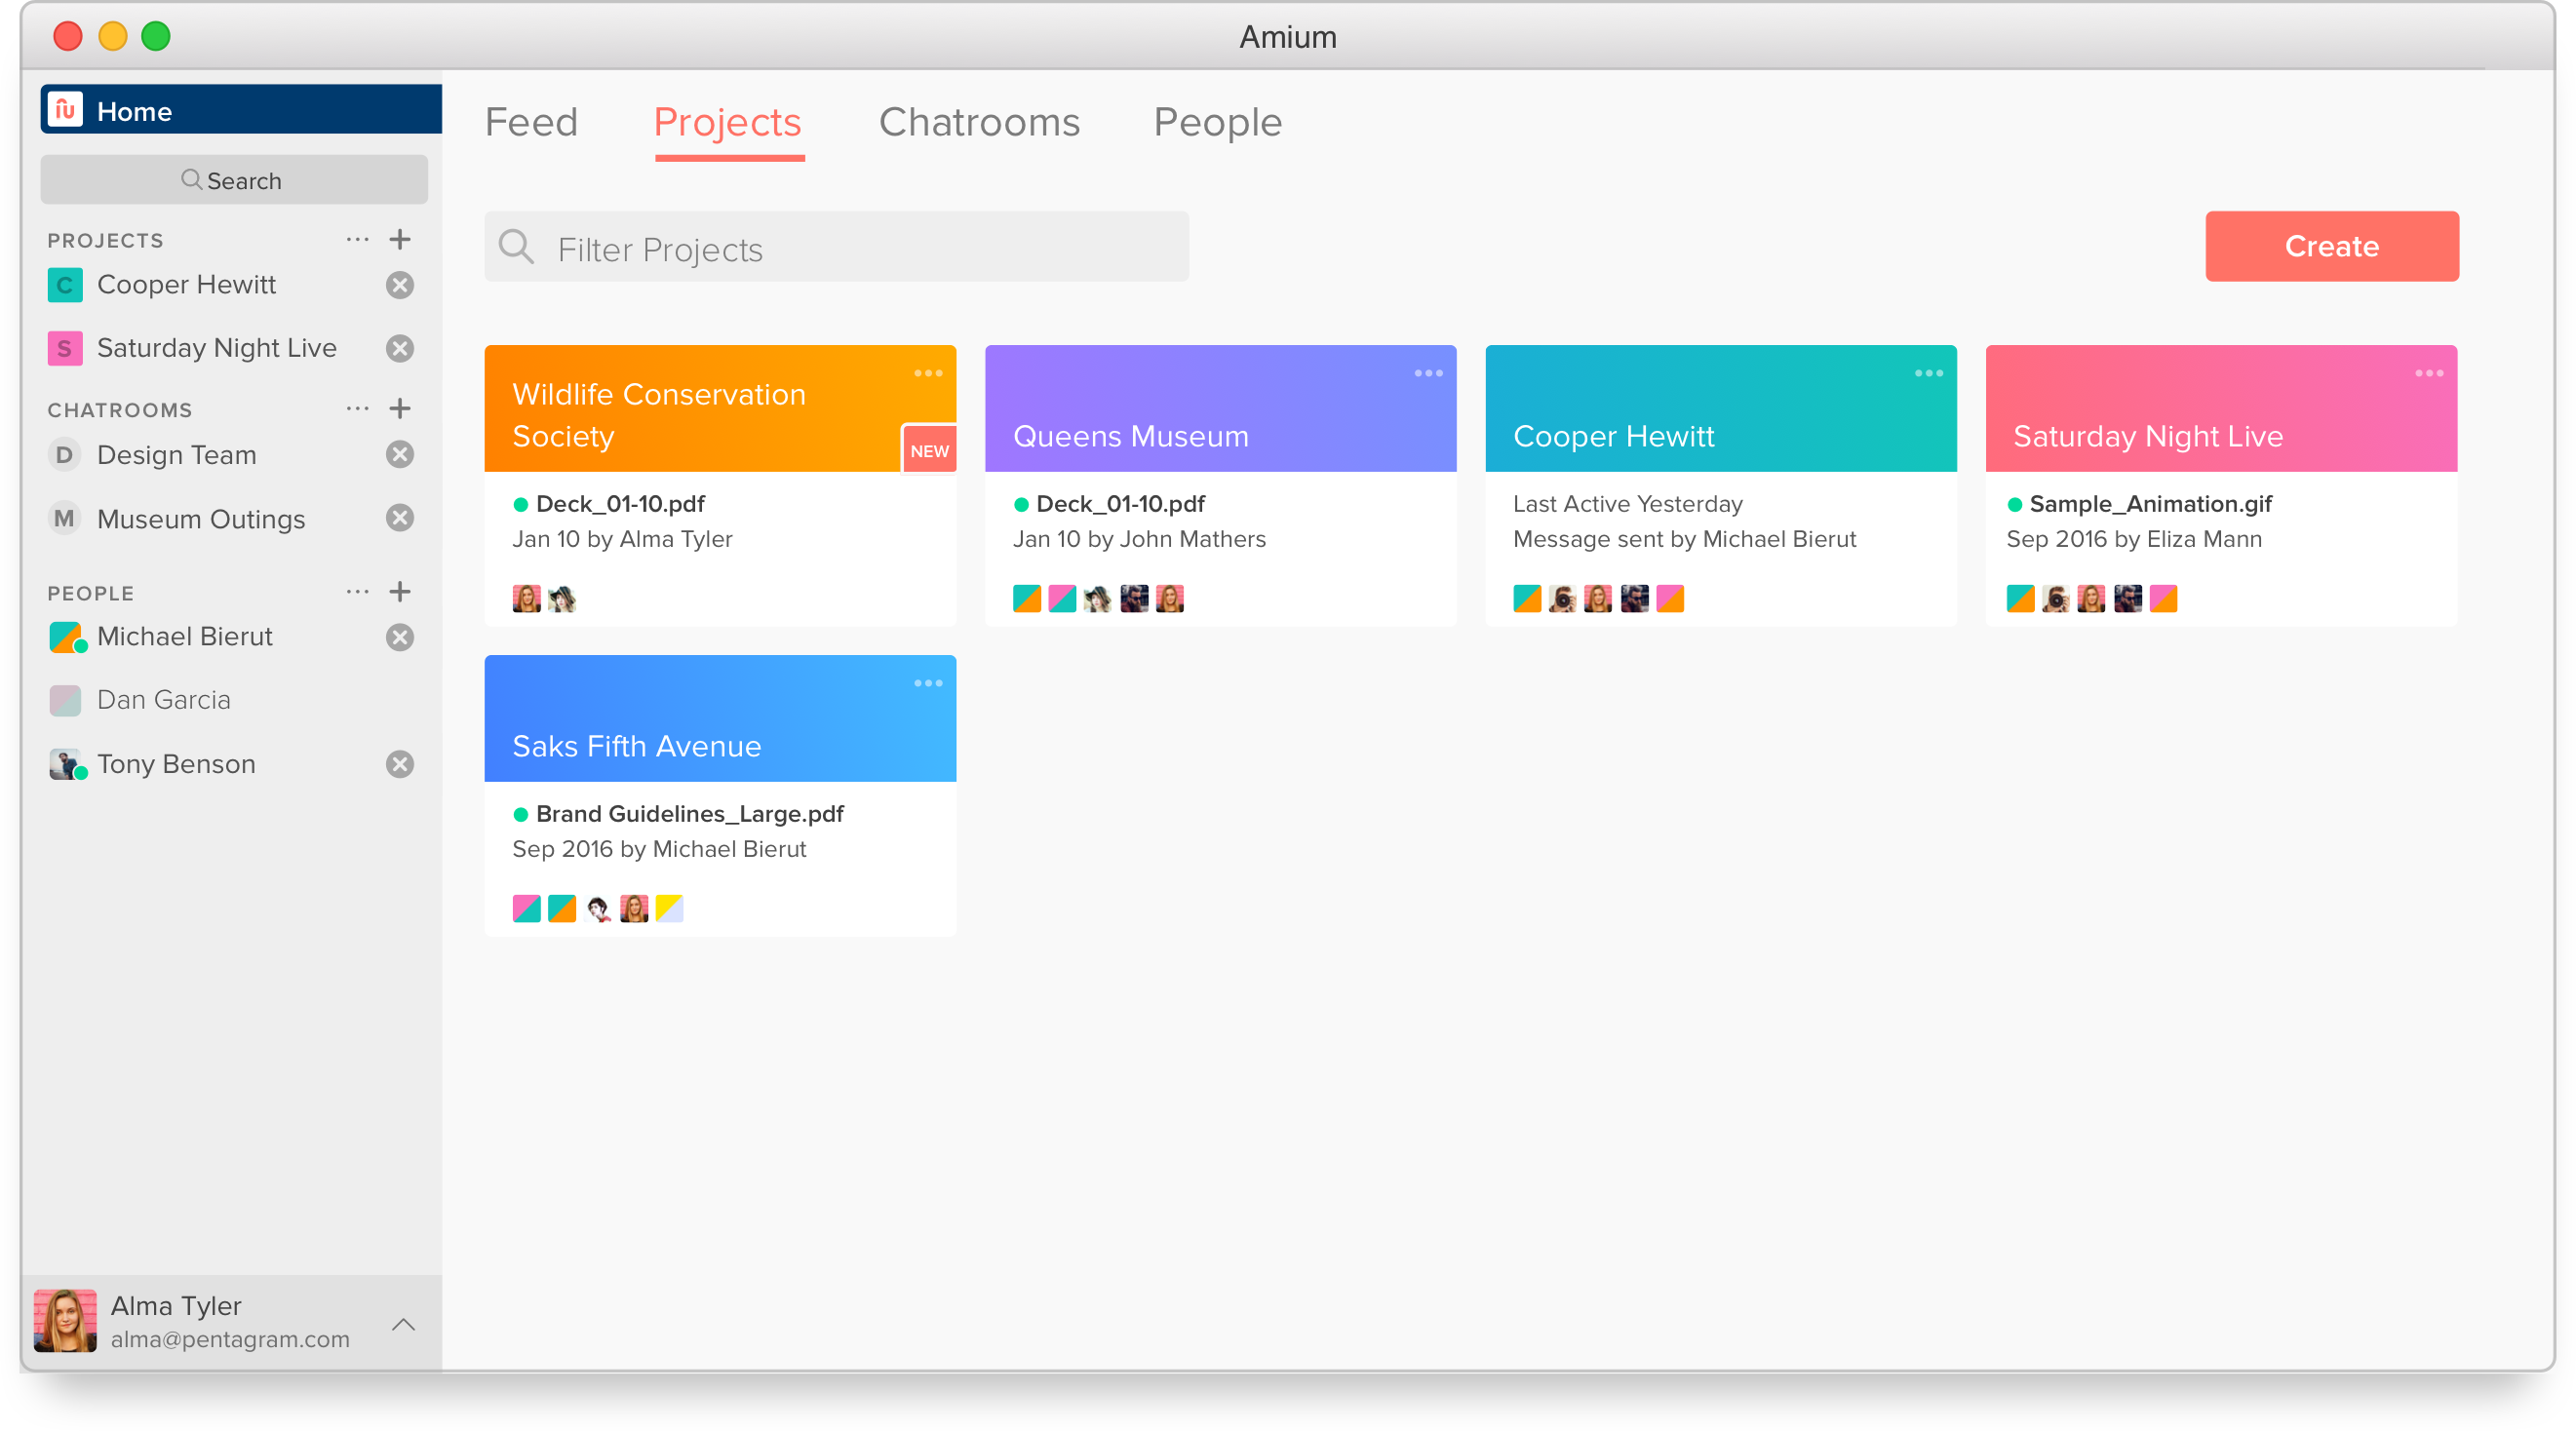
Task: Click Michael Bierut avatar in sidebar
Action: click(67, 637)
